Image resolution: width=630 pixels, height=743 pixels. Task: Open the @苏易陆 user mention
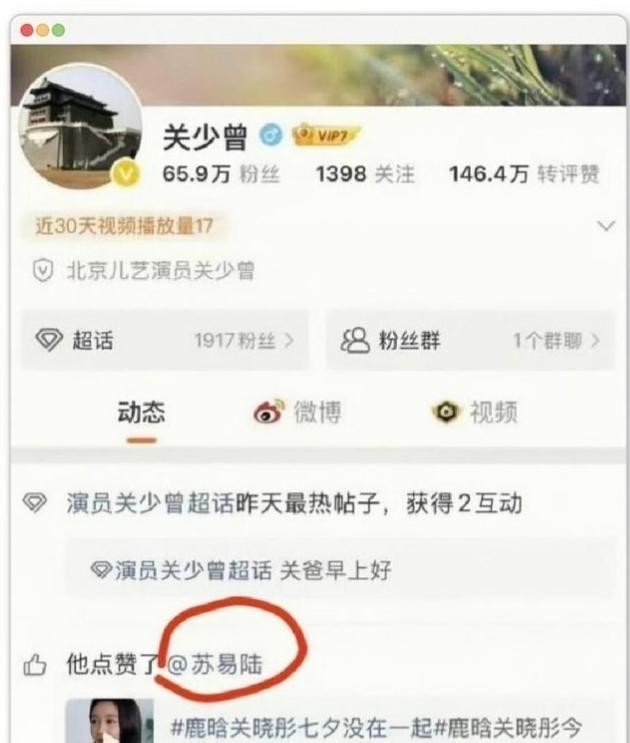pyautogui.click(x=215, y=664)
